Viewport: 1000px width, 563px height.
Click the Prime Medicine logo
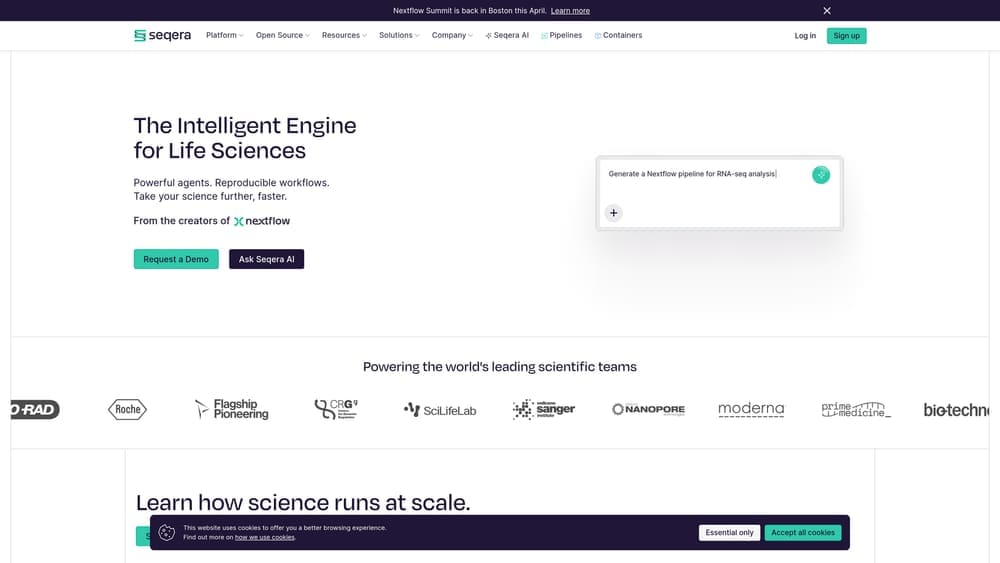pyautogui.click(x=856, y=409)
